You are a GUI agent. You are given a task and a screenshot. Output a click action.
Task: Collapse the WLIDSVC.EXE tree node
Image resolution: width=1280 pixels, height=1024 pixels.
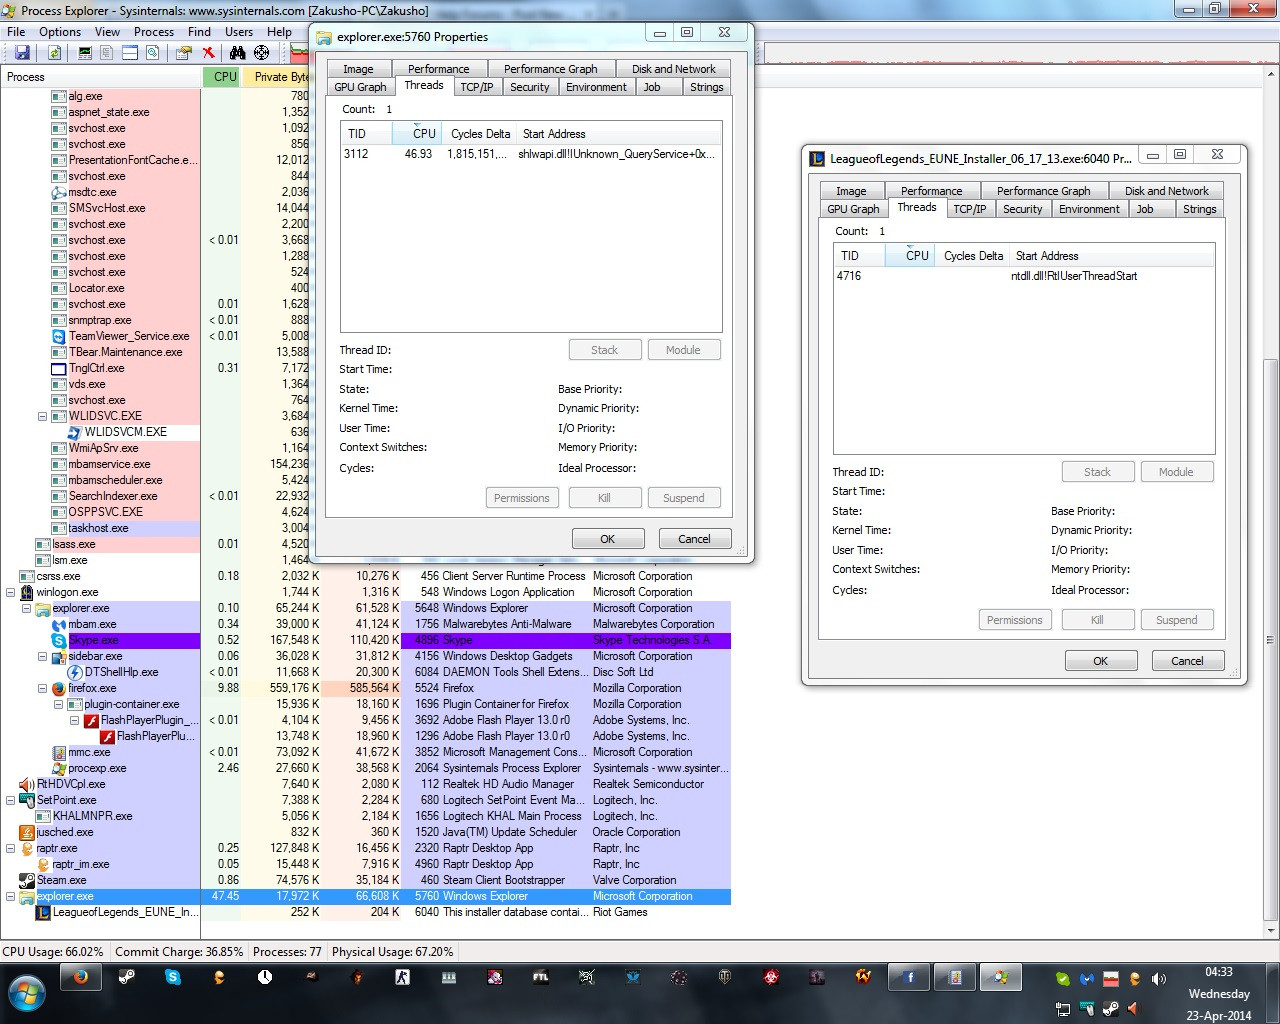click(x=43, y=416)
